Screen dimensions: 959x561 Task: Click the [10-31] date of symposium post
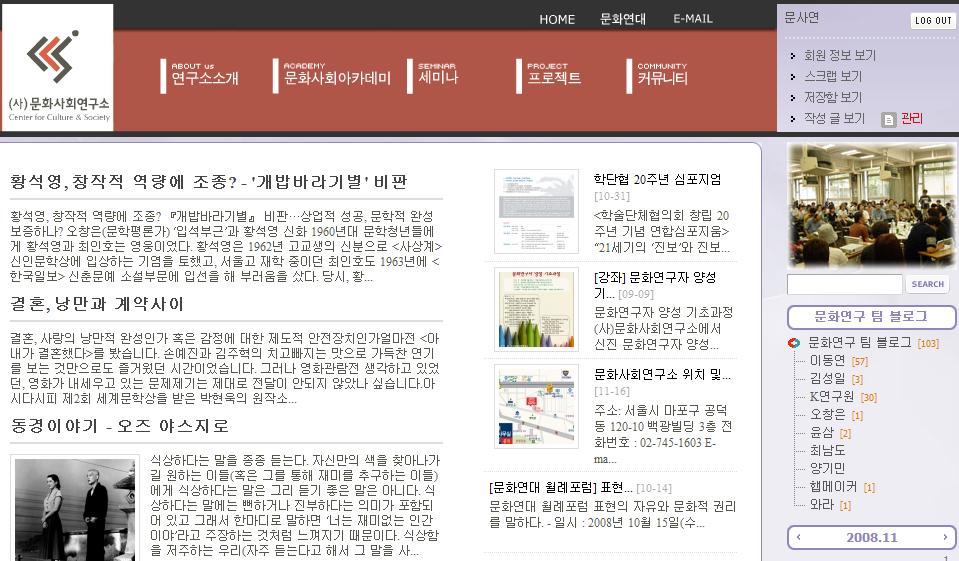pos(612,196)
